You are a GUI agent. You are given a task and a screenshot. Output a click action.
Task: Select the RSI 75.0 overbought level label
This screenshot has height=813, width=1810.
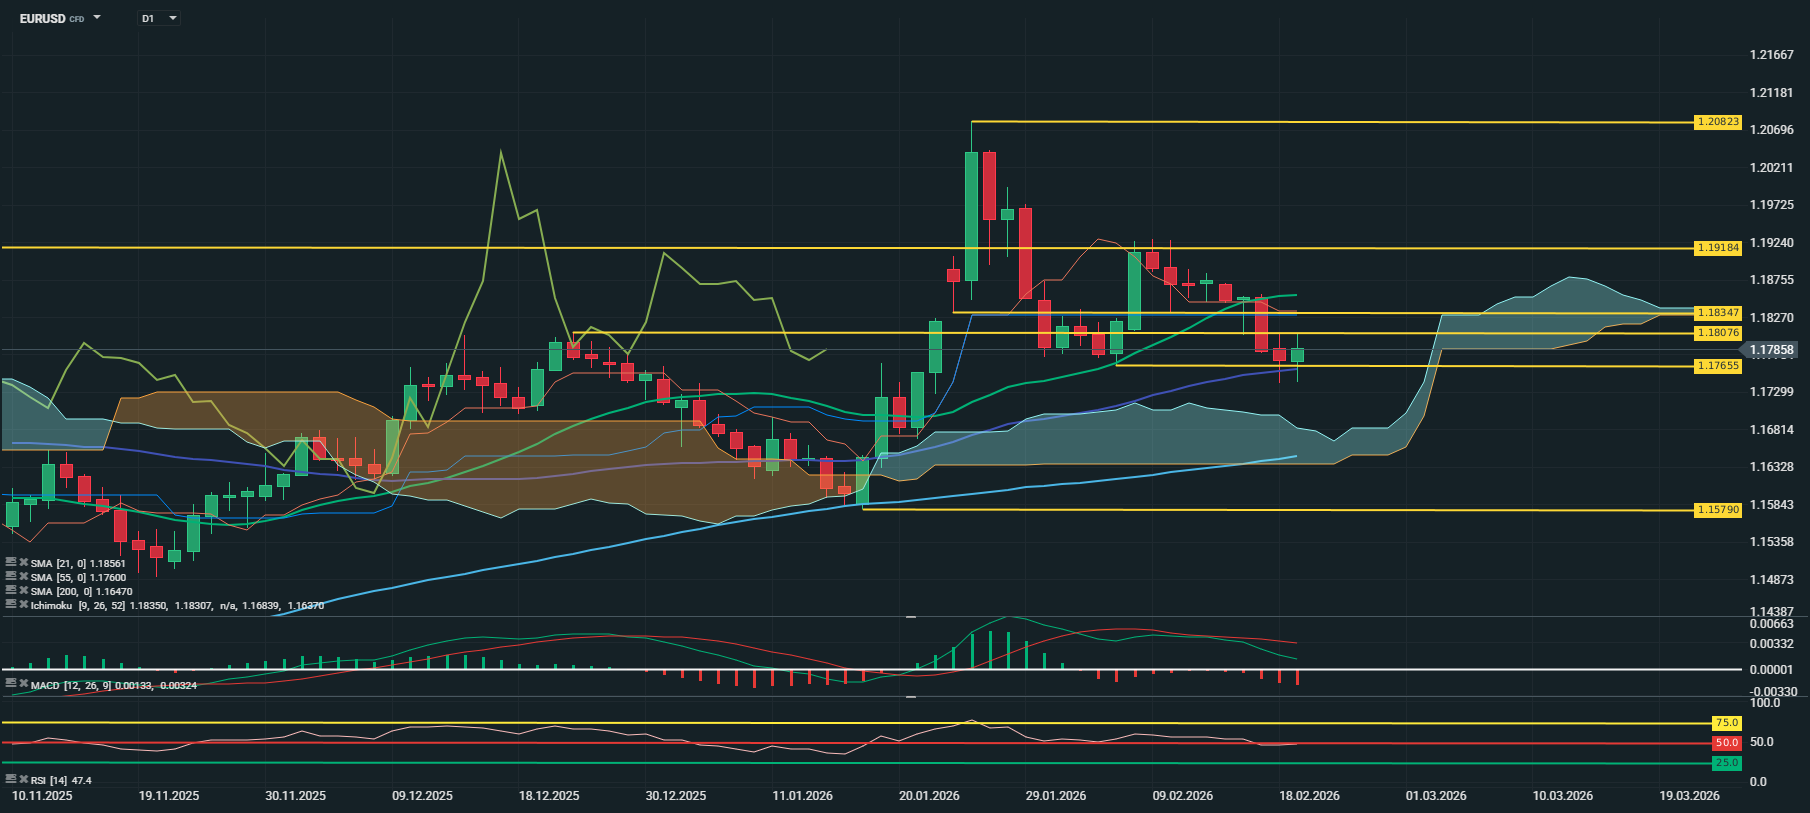point(1726,723)
